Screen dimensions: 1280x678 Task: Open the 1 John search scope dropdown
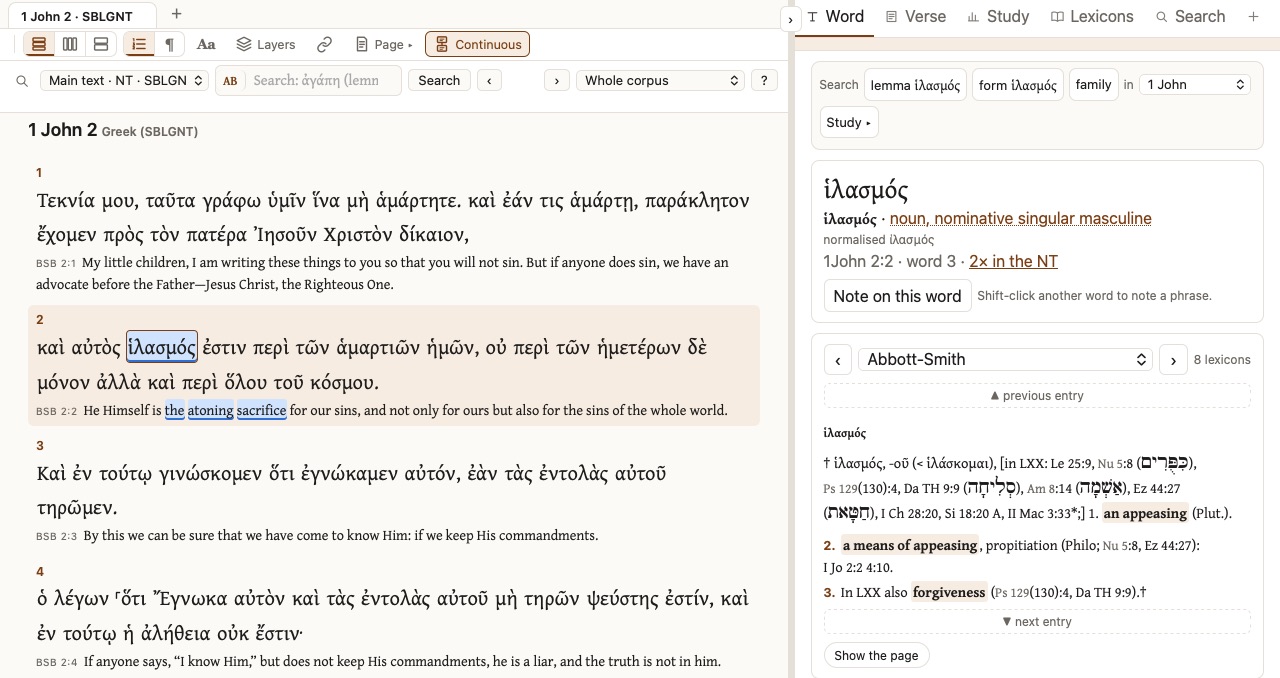point(1195,85)
